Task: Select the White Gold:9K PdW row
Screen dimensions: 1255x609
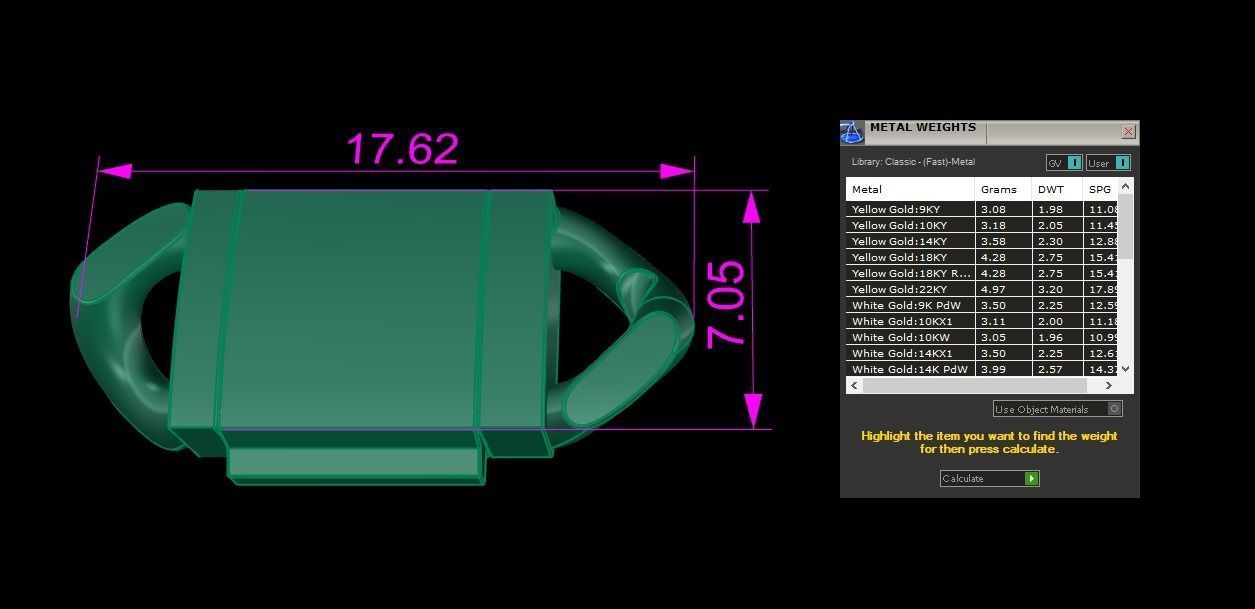Action: pyautogui.click(x=982, y=305)
